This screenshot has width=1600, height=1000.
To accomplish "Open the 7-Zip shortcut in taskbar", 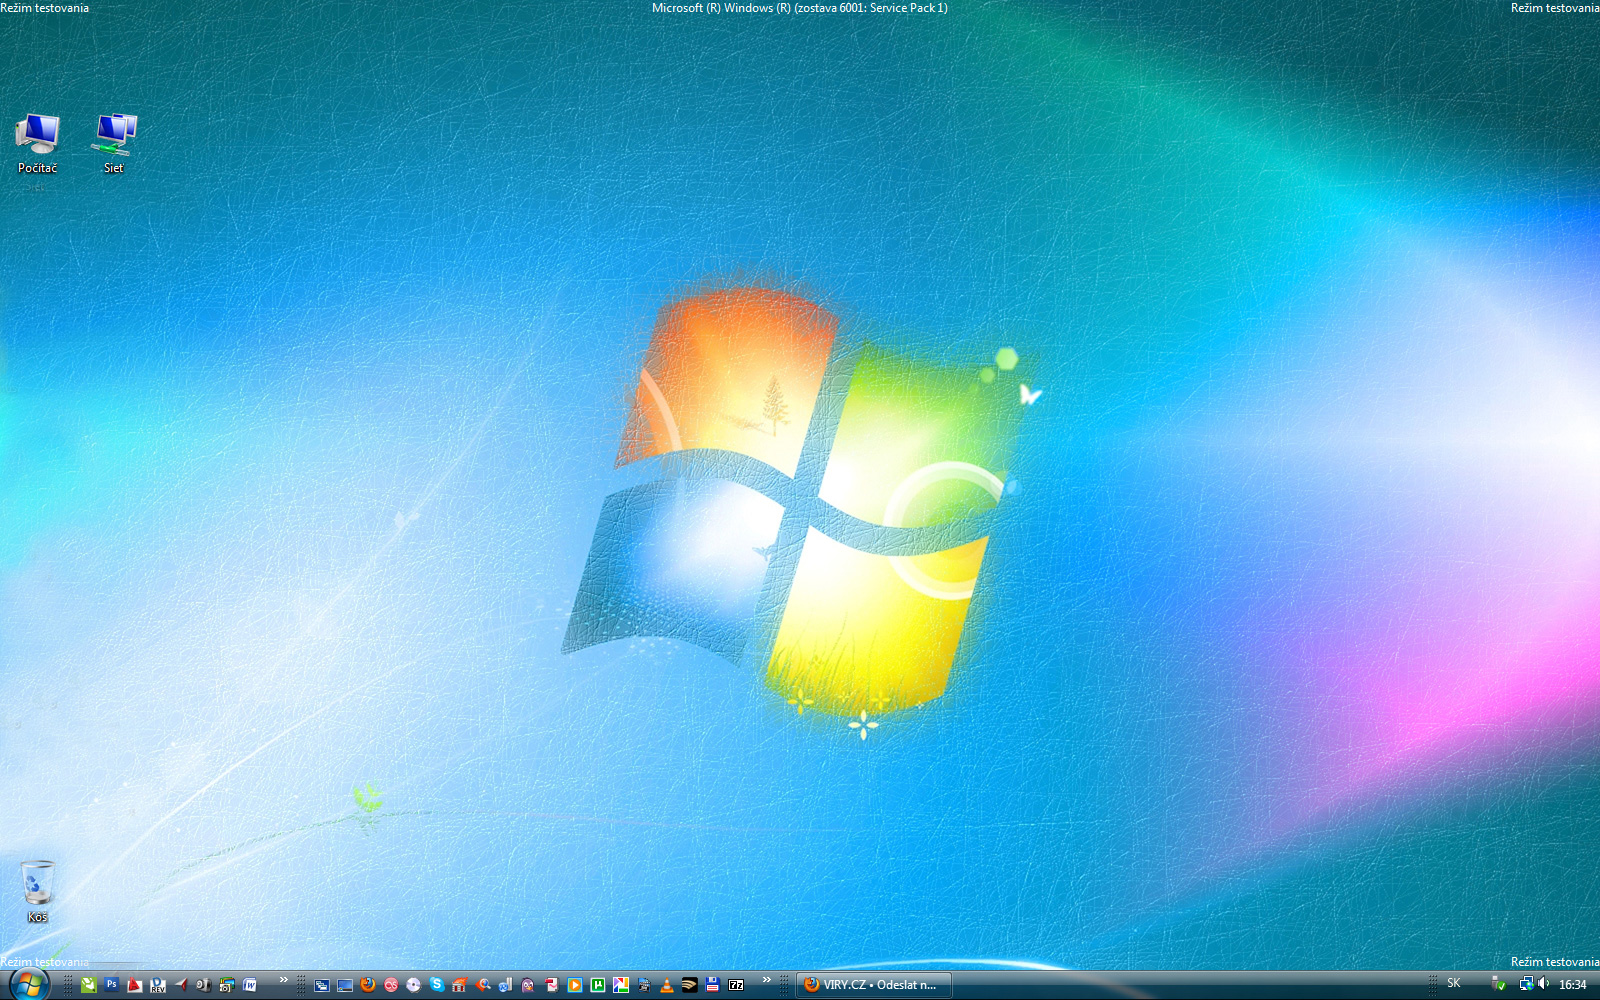I will (736, 985).
